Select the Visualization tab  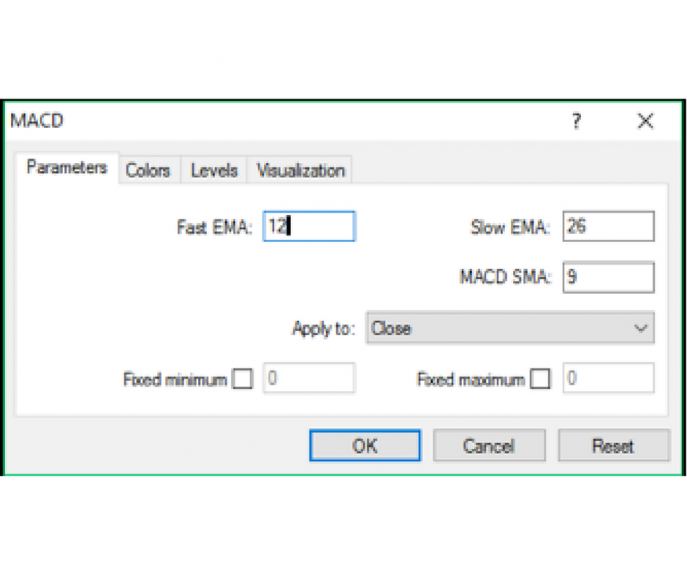point(300,170)
